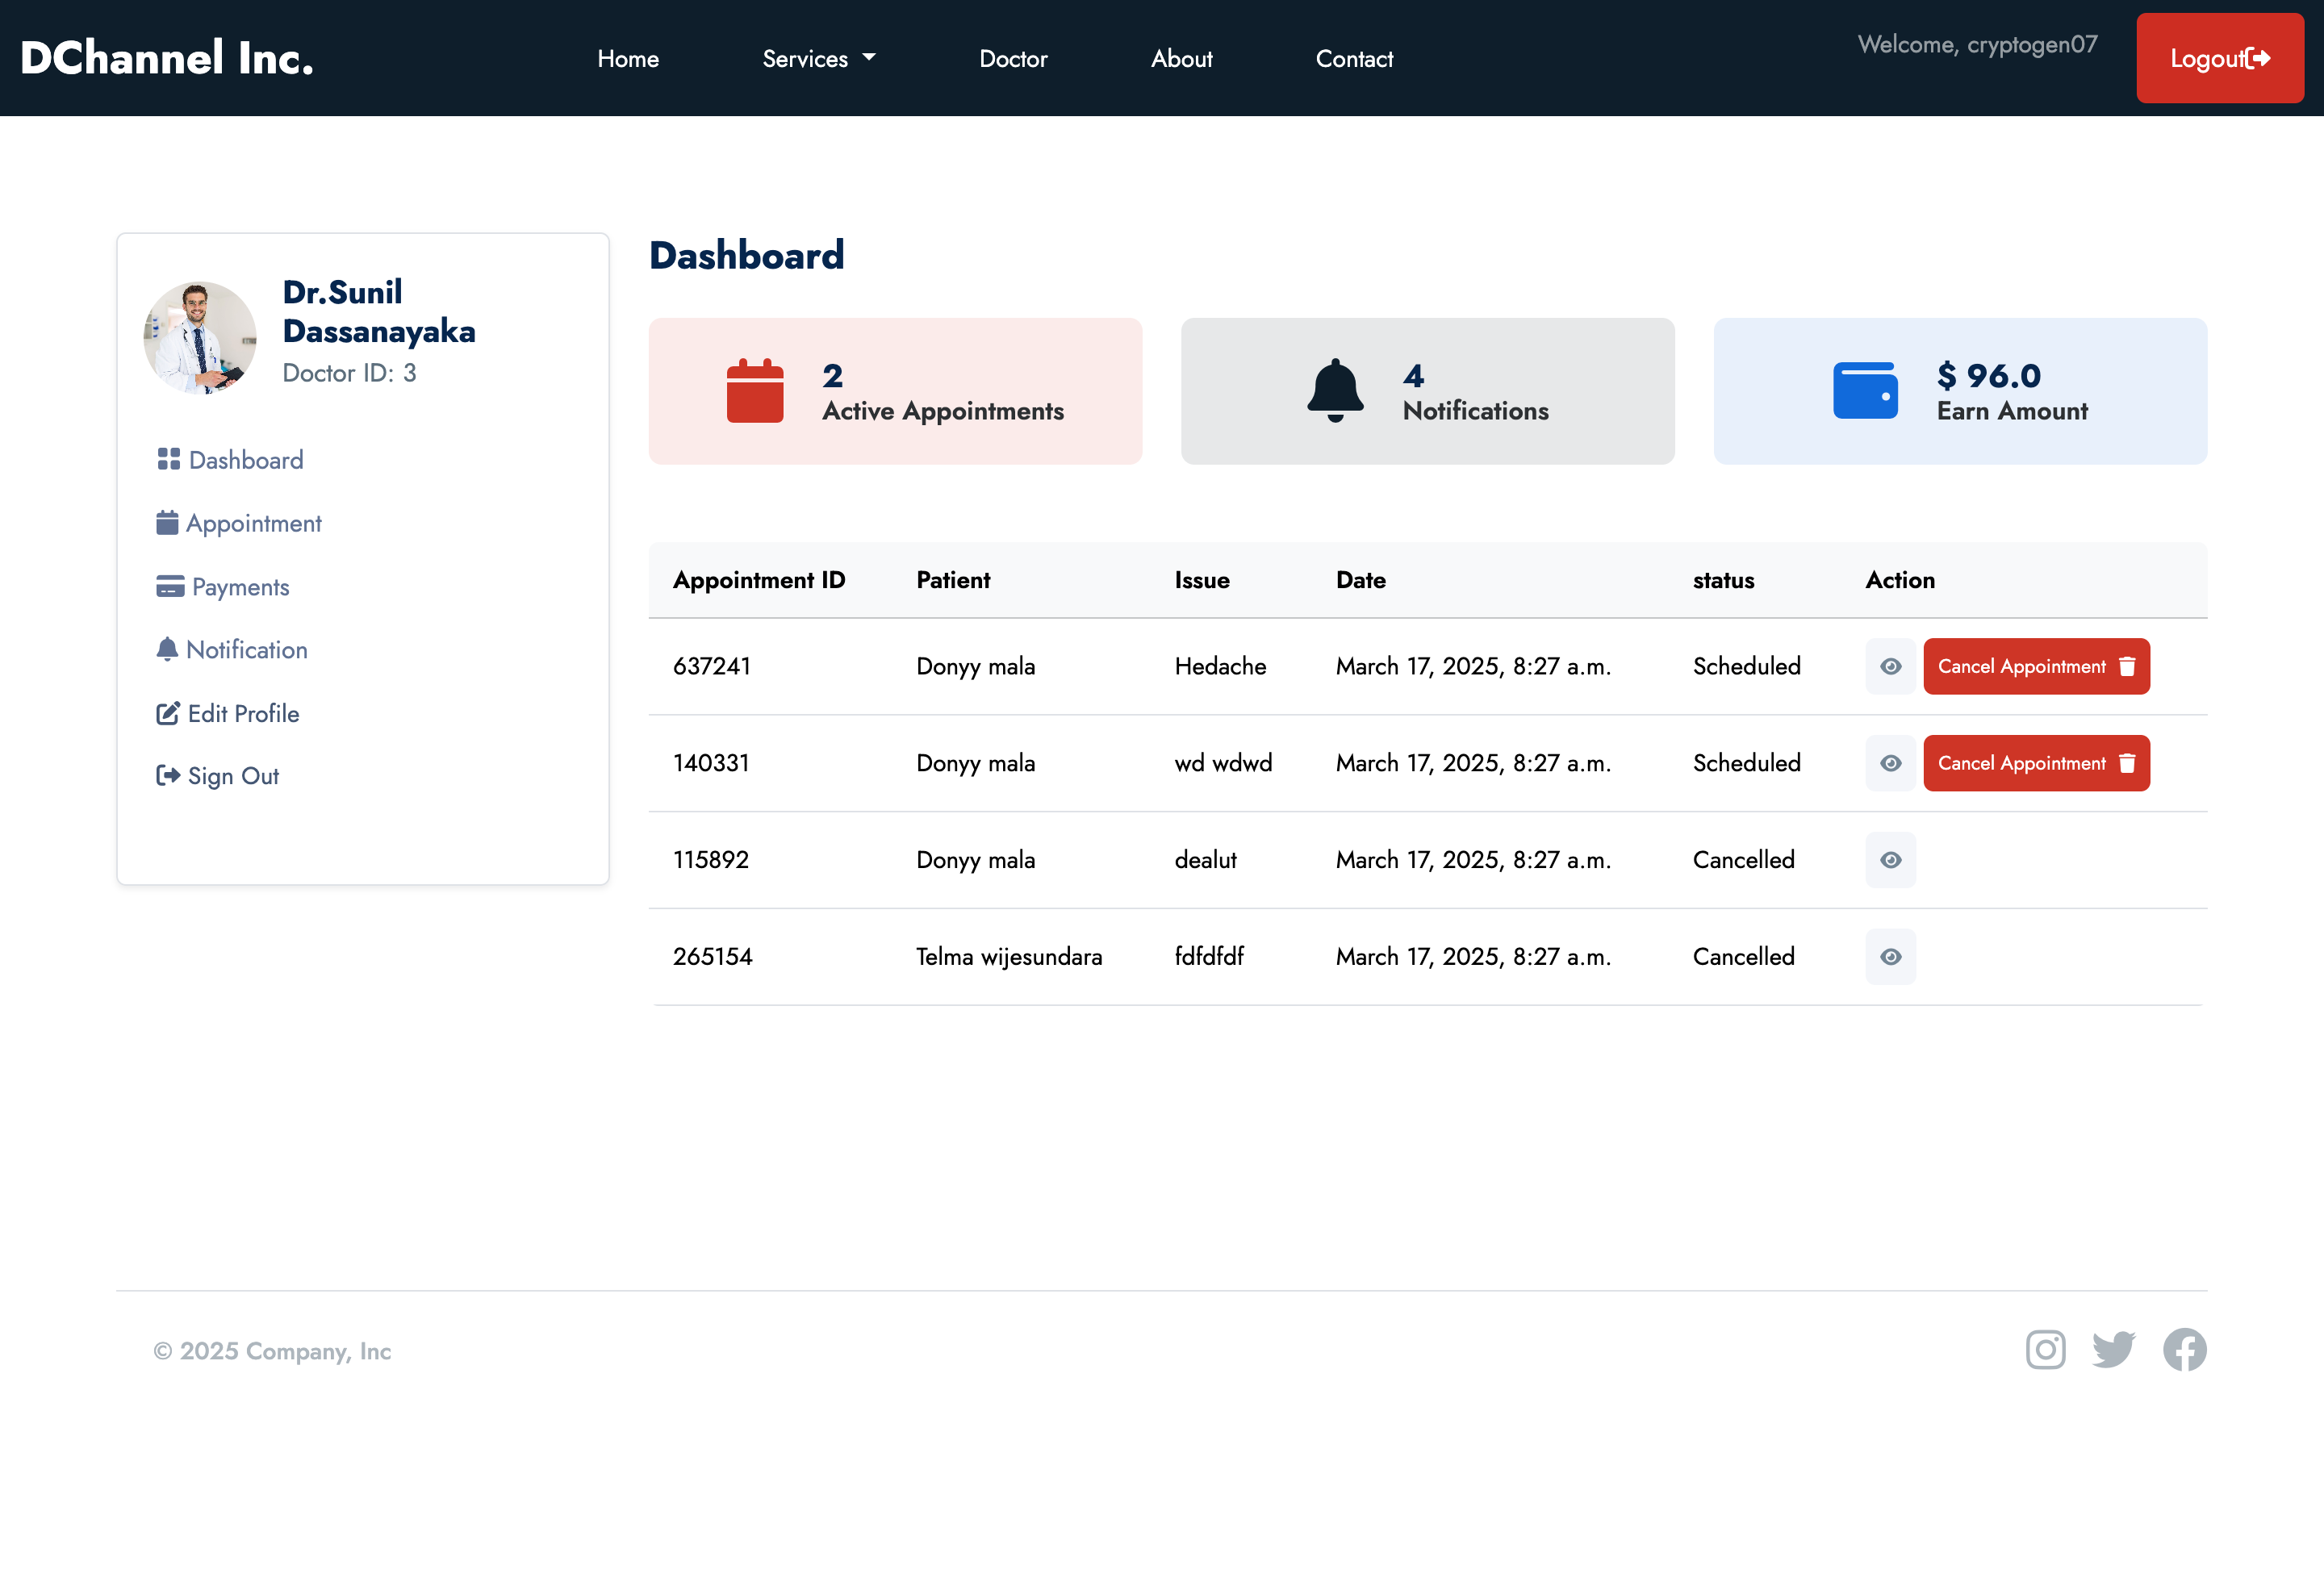Click the Instagram icon in footer
Screen dimensions: 2324x1578
point(2045,1349)
